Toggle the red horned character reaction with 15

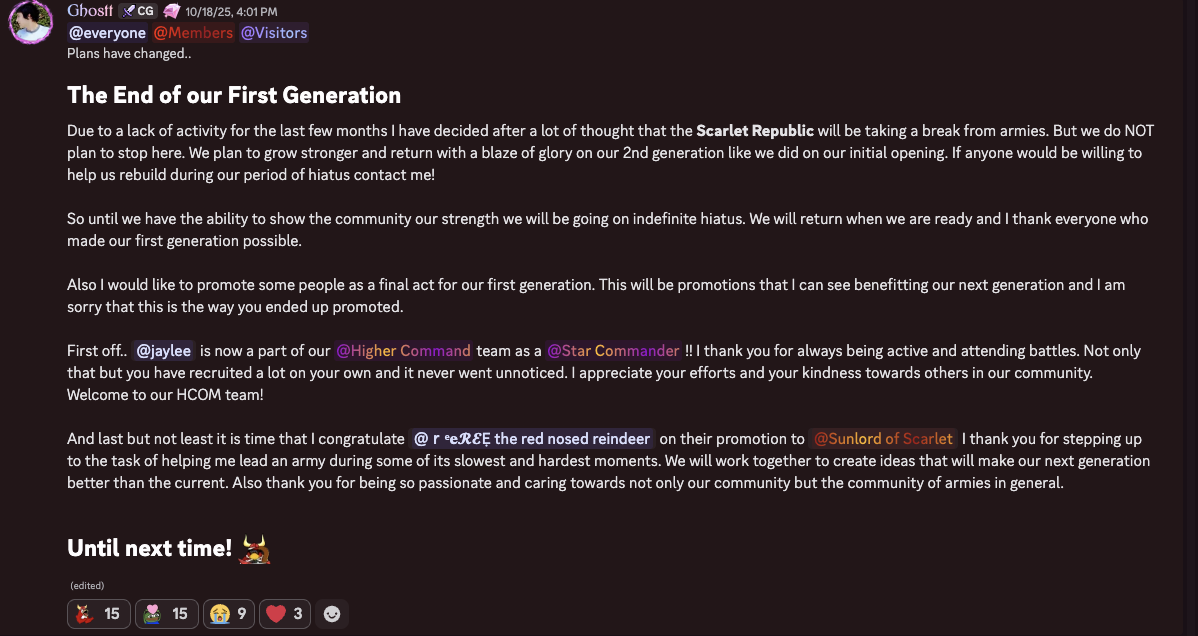click(98, 613)
